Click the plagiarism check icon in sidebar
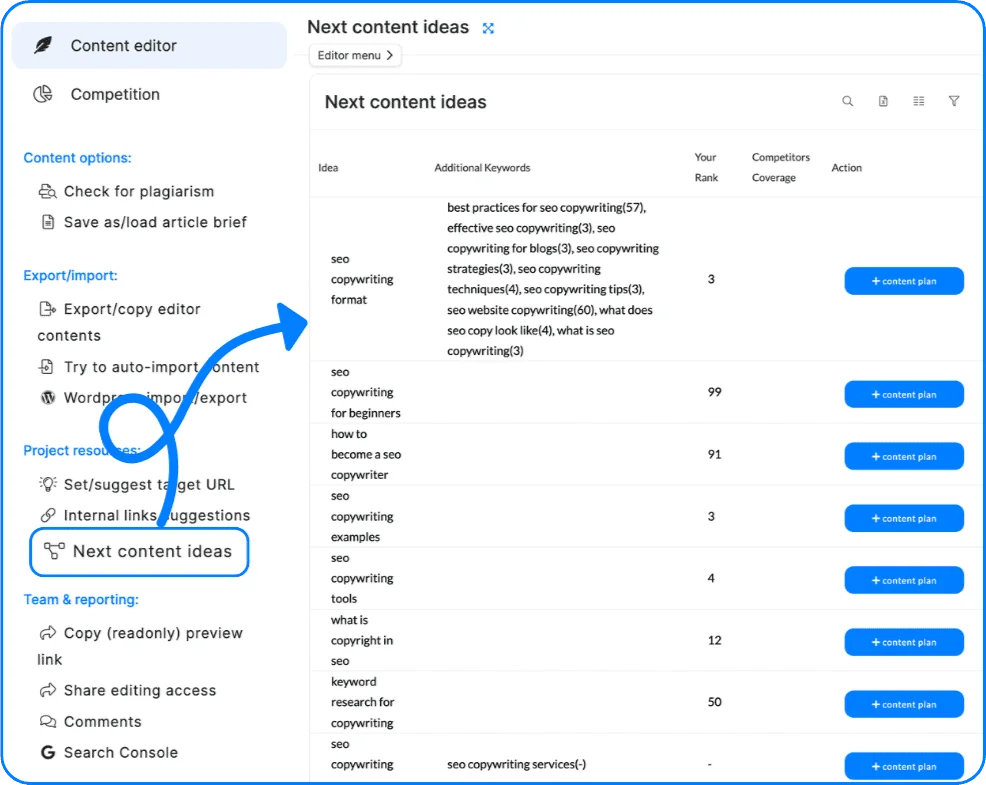Image resolution: width=986 pixels, height=785 pixels. pos(46,191)
